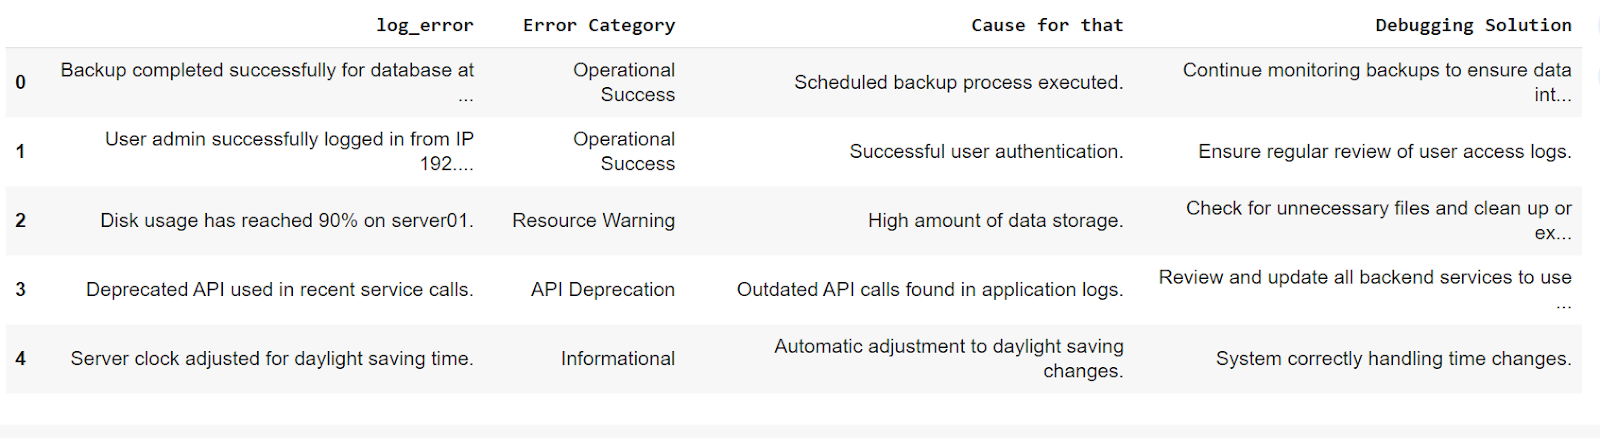
Task: Click the Deprecated API used in recent calls cell
Action: tap(280, 289)
